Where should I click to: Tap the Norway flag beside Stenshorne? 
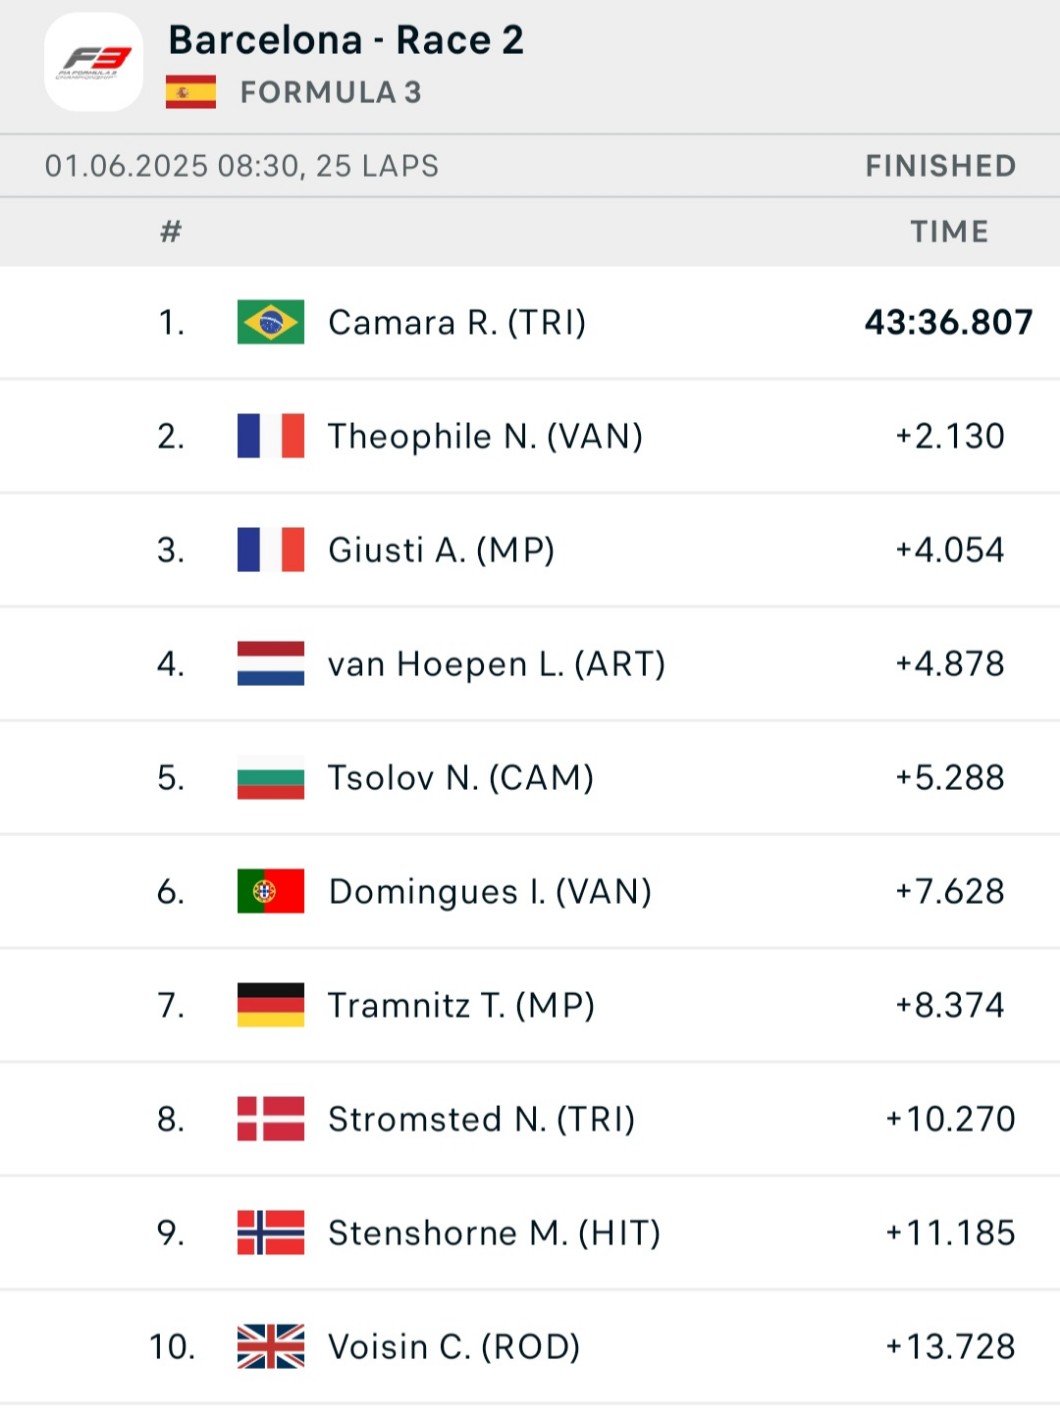(x=270, y=1233)
